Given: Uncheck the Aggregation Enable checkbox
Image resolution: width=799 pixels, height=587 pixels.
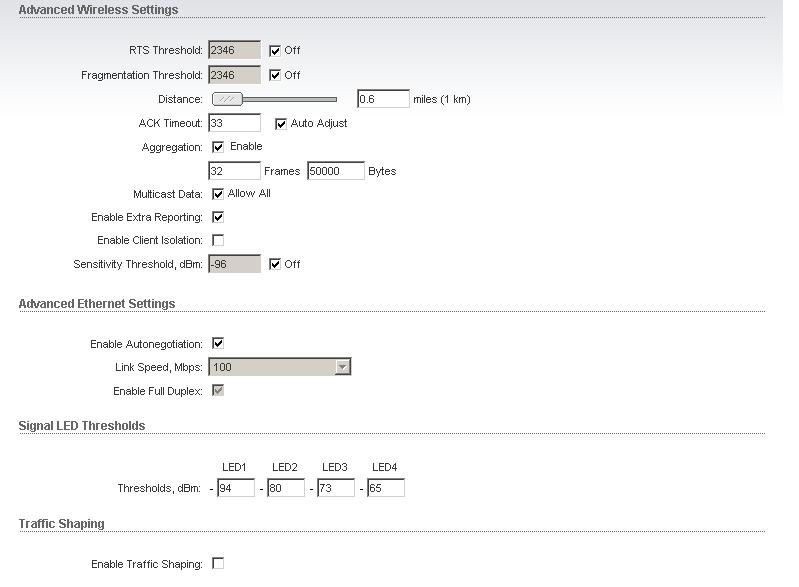Looking at the screenshot, I should 218,147.
